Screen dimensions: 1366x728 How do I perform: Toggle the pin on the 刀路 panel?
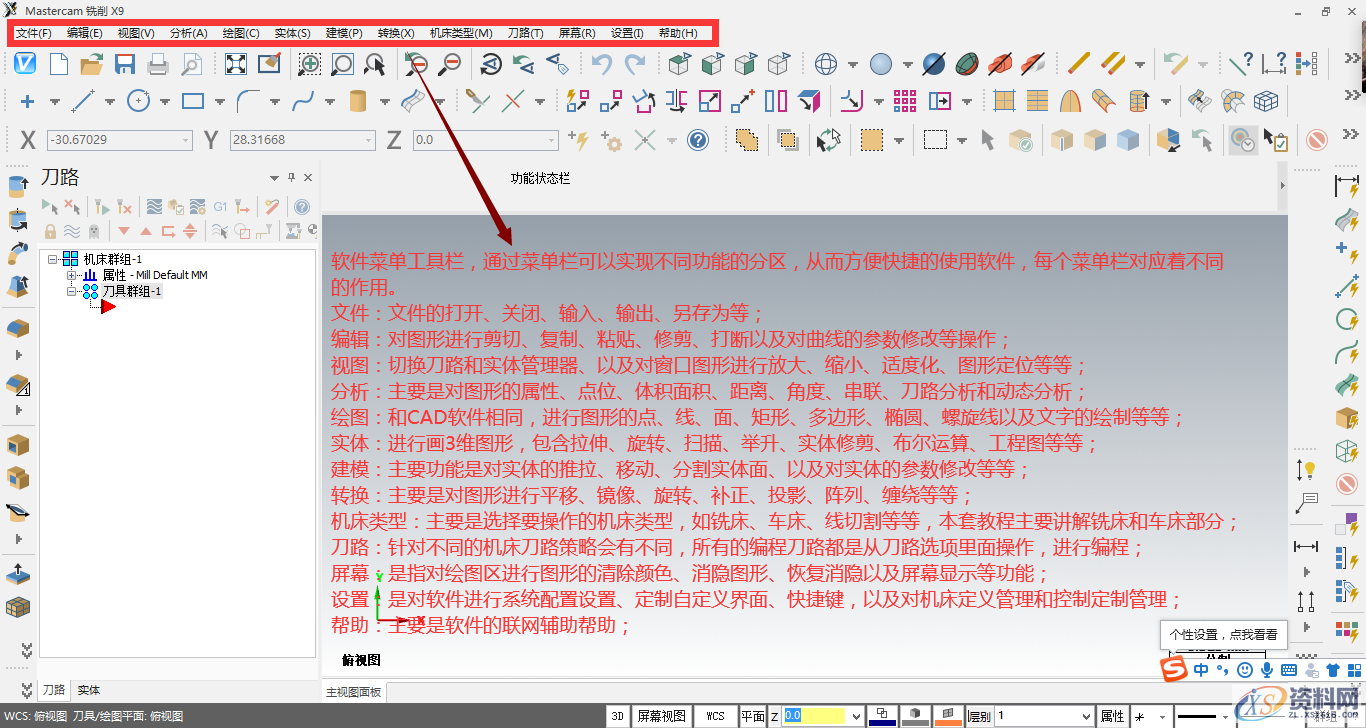(291, 177)
